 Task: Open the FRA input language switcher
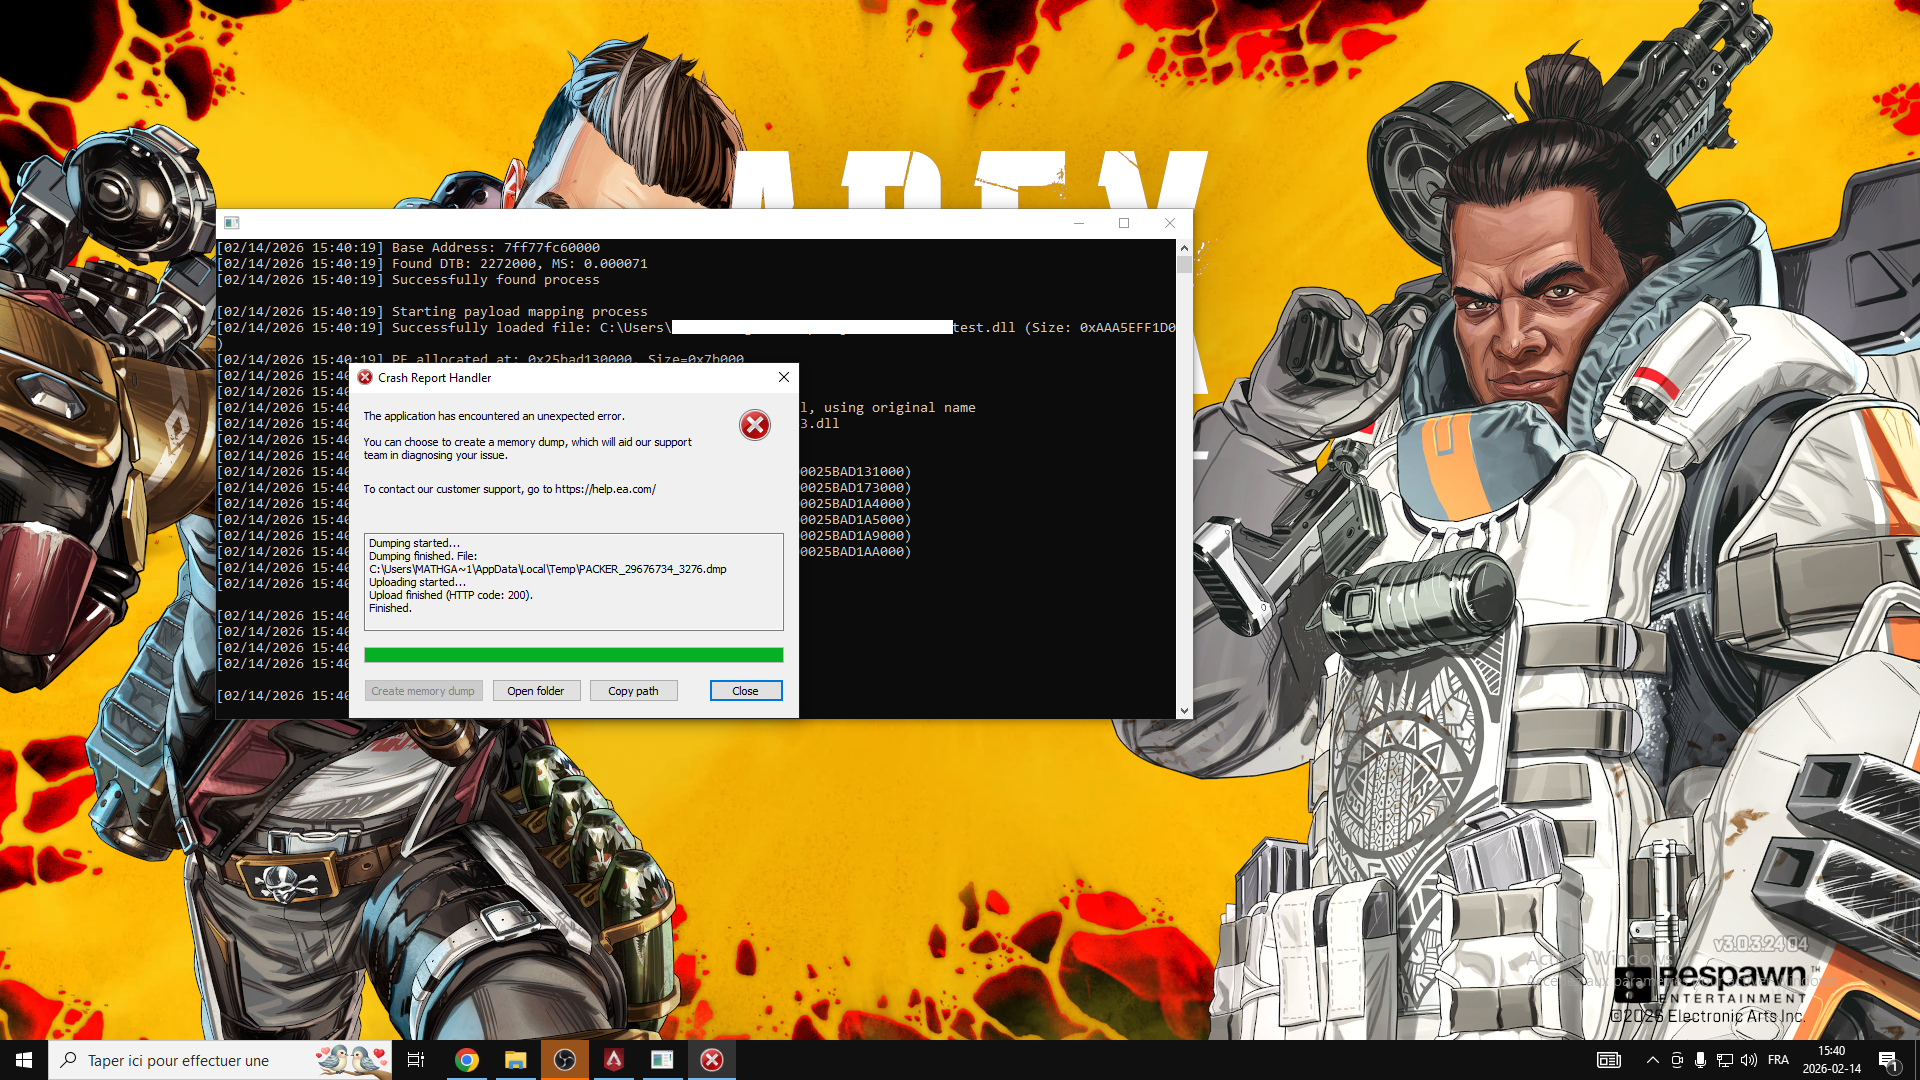pos(1778,1060)
